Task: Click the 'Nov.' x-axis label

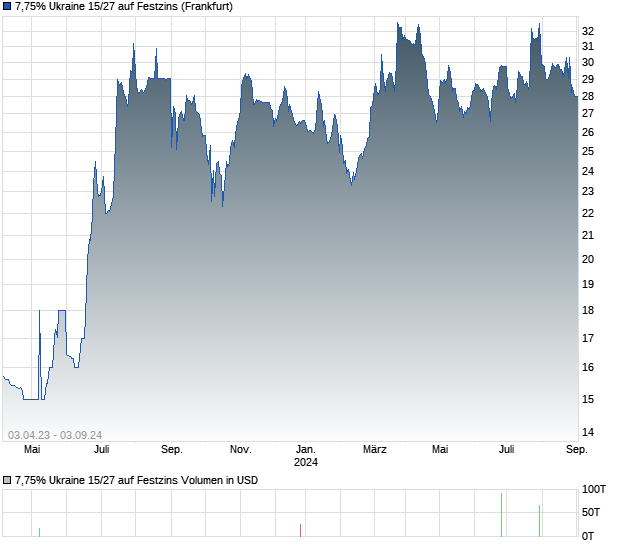Action: click(x=240, y=450)
